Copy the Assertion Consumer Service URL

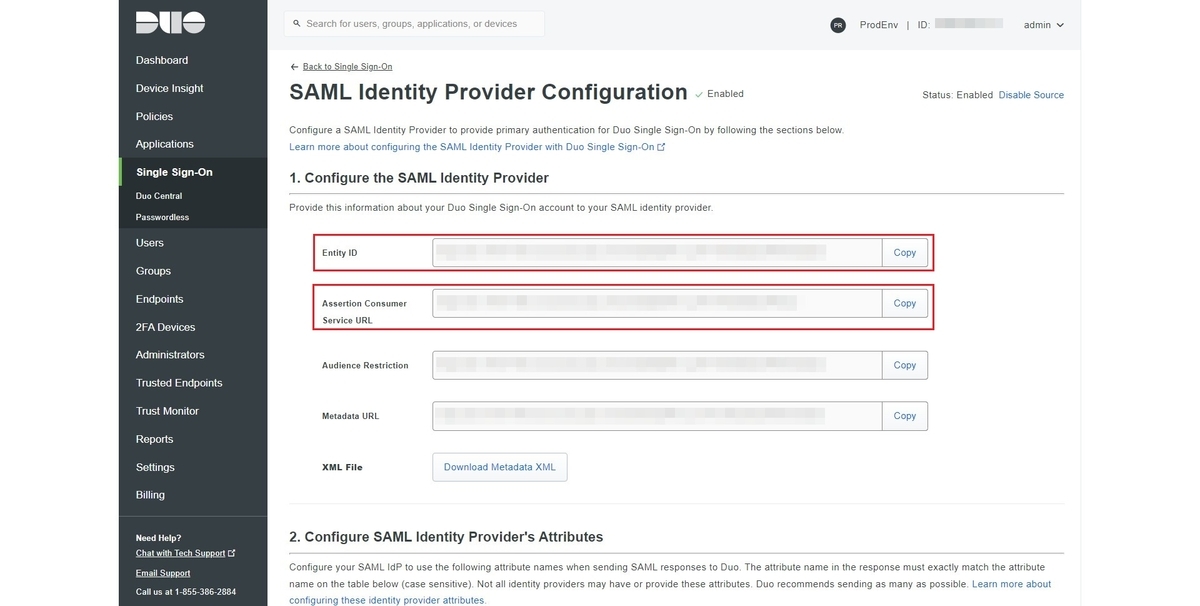(905, 303)
